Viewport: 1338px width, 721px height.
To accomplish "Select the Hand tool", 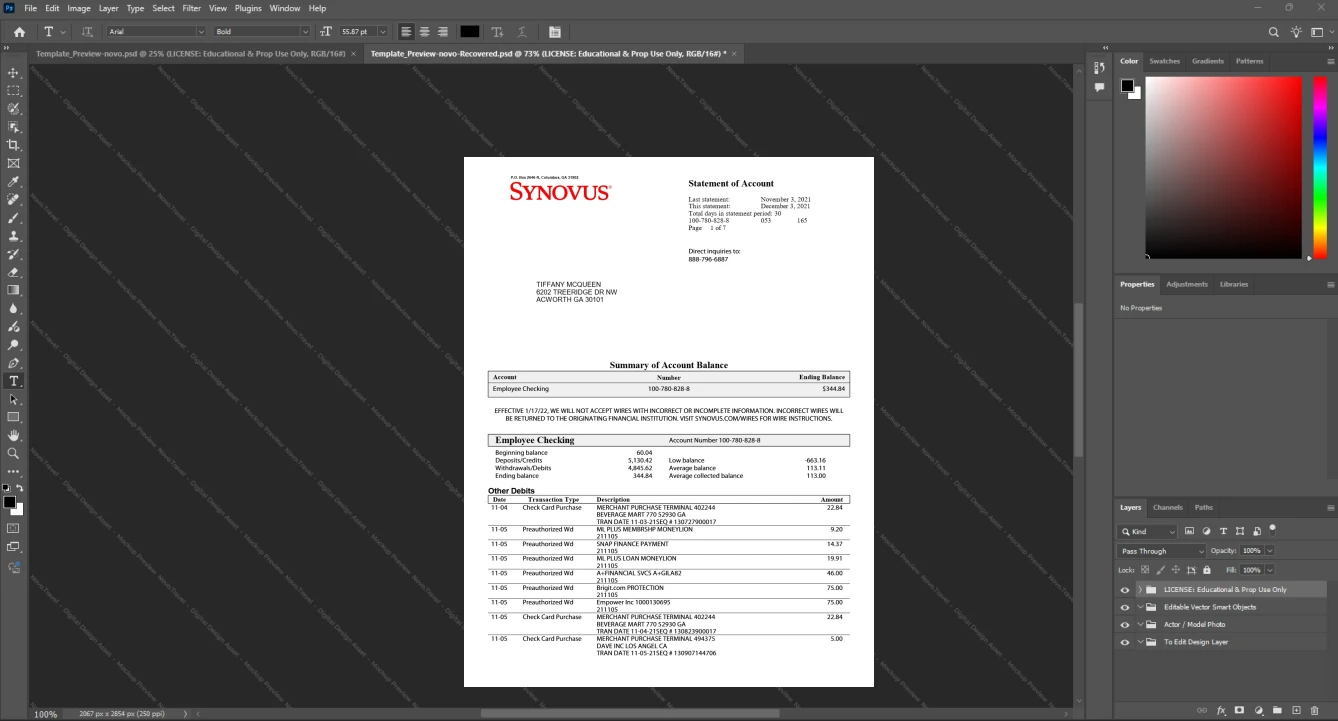I will (14, 435).
